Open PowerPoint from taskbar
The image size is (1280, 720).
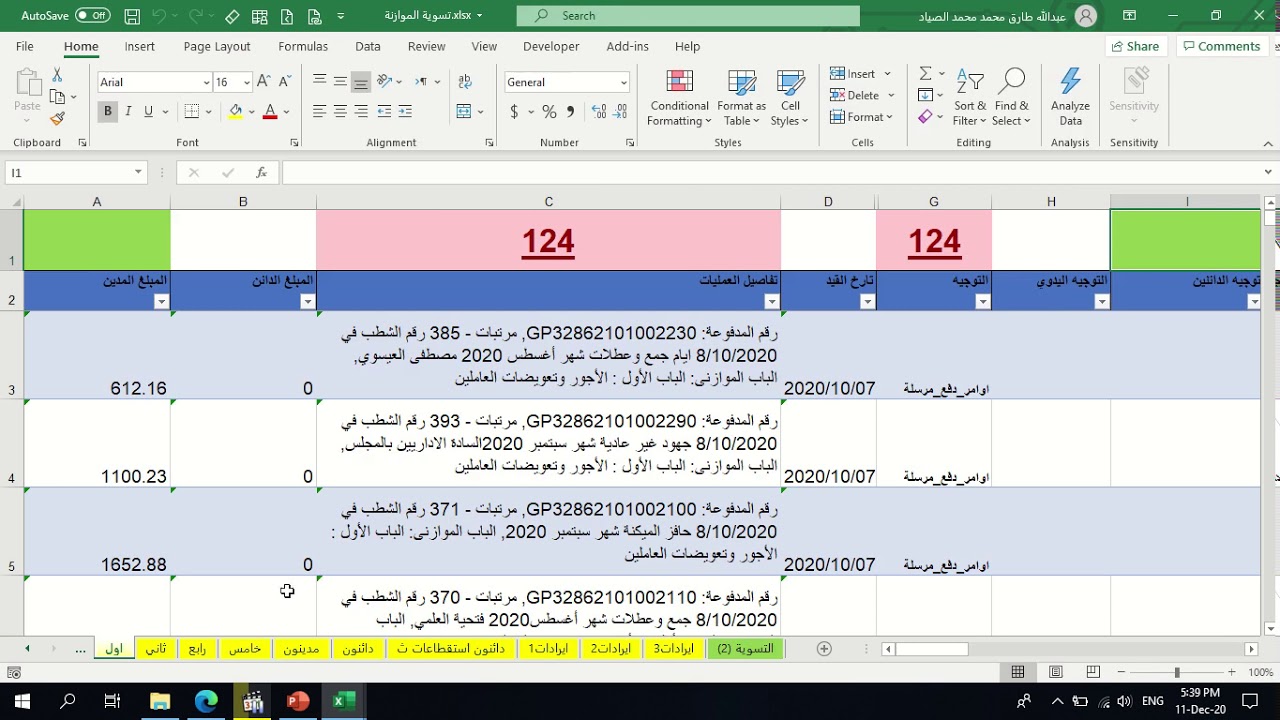(298, 702)
